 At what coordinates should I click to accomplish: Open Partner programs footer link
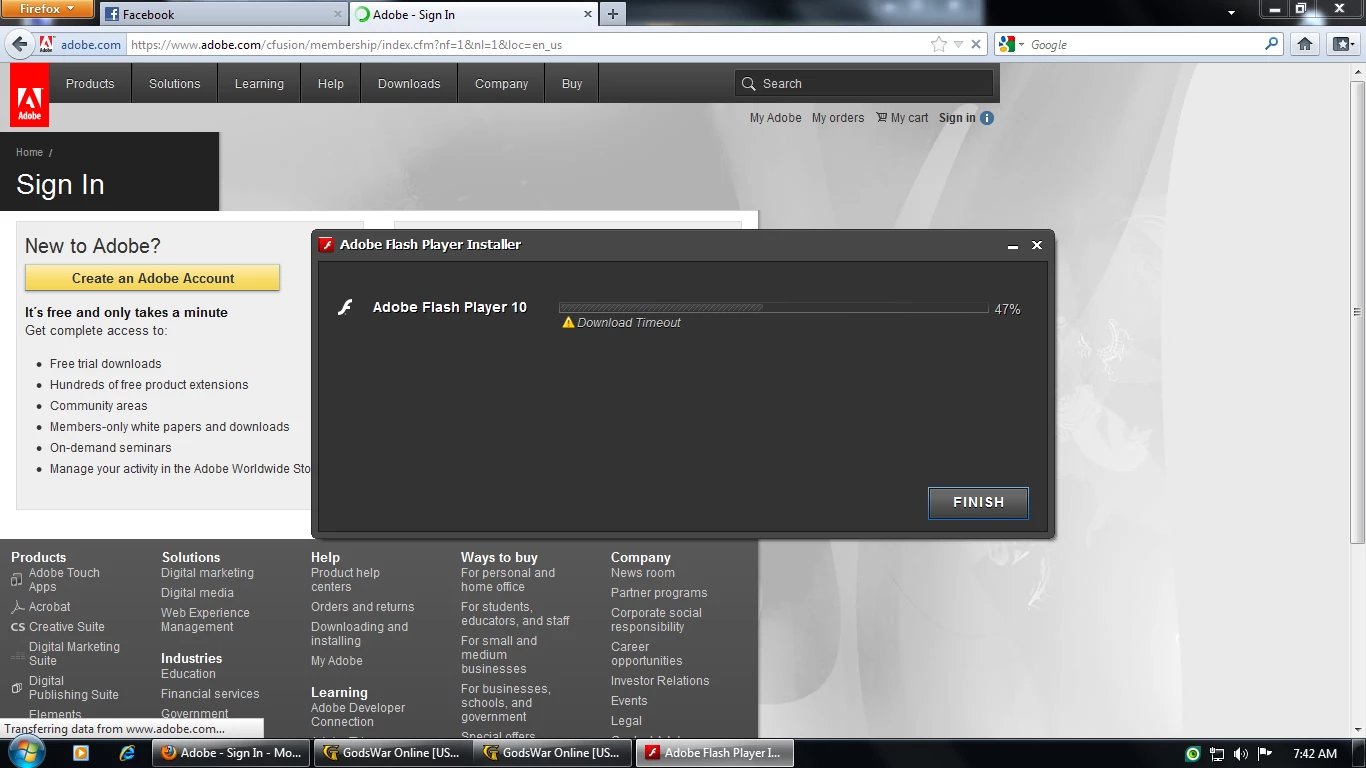pyautogui.click(x=659, y=593)
